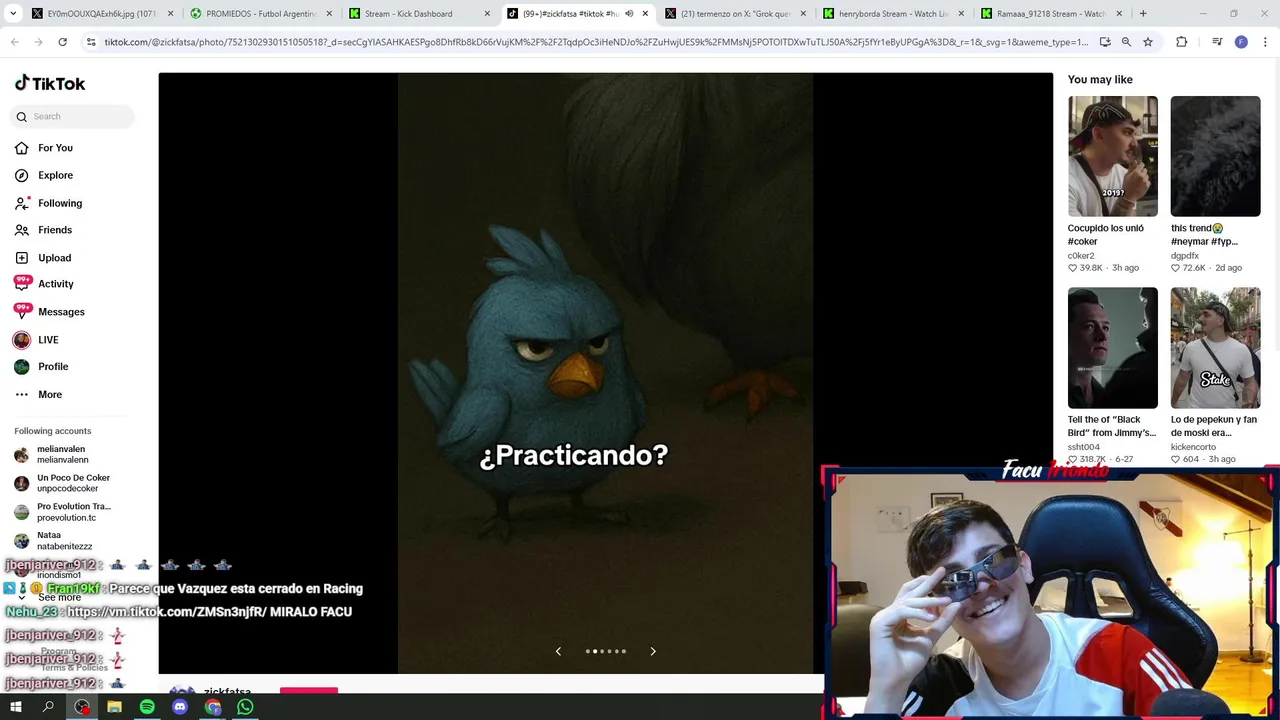Bookmark this page with star icon
This screenshot has width=1280, height=720.
click(1148, 42)
